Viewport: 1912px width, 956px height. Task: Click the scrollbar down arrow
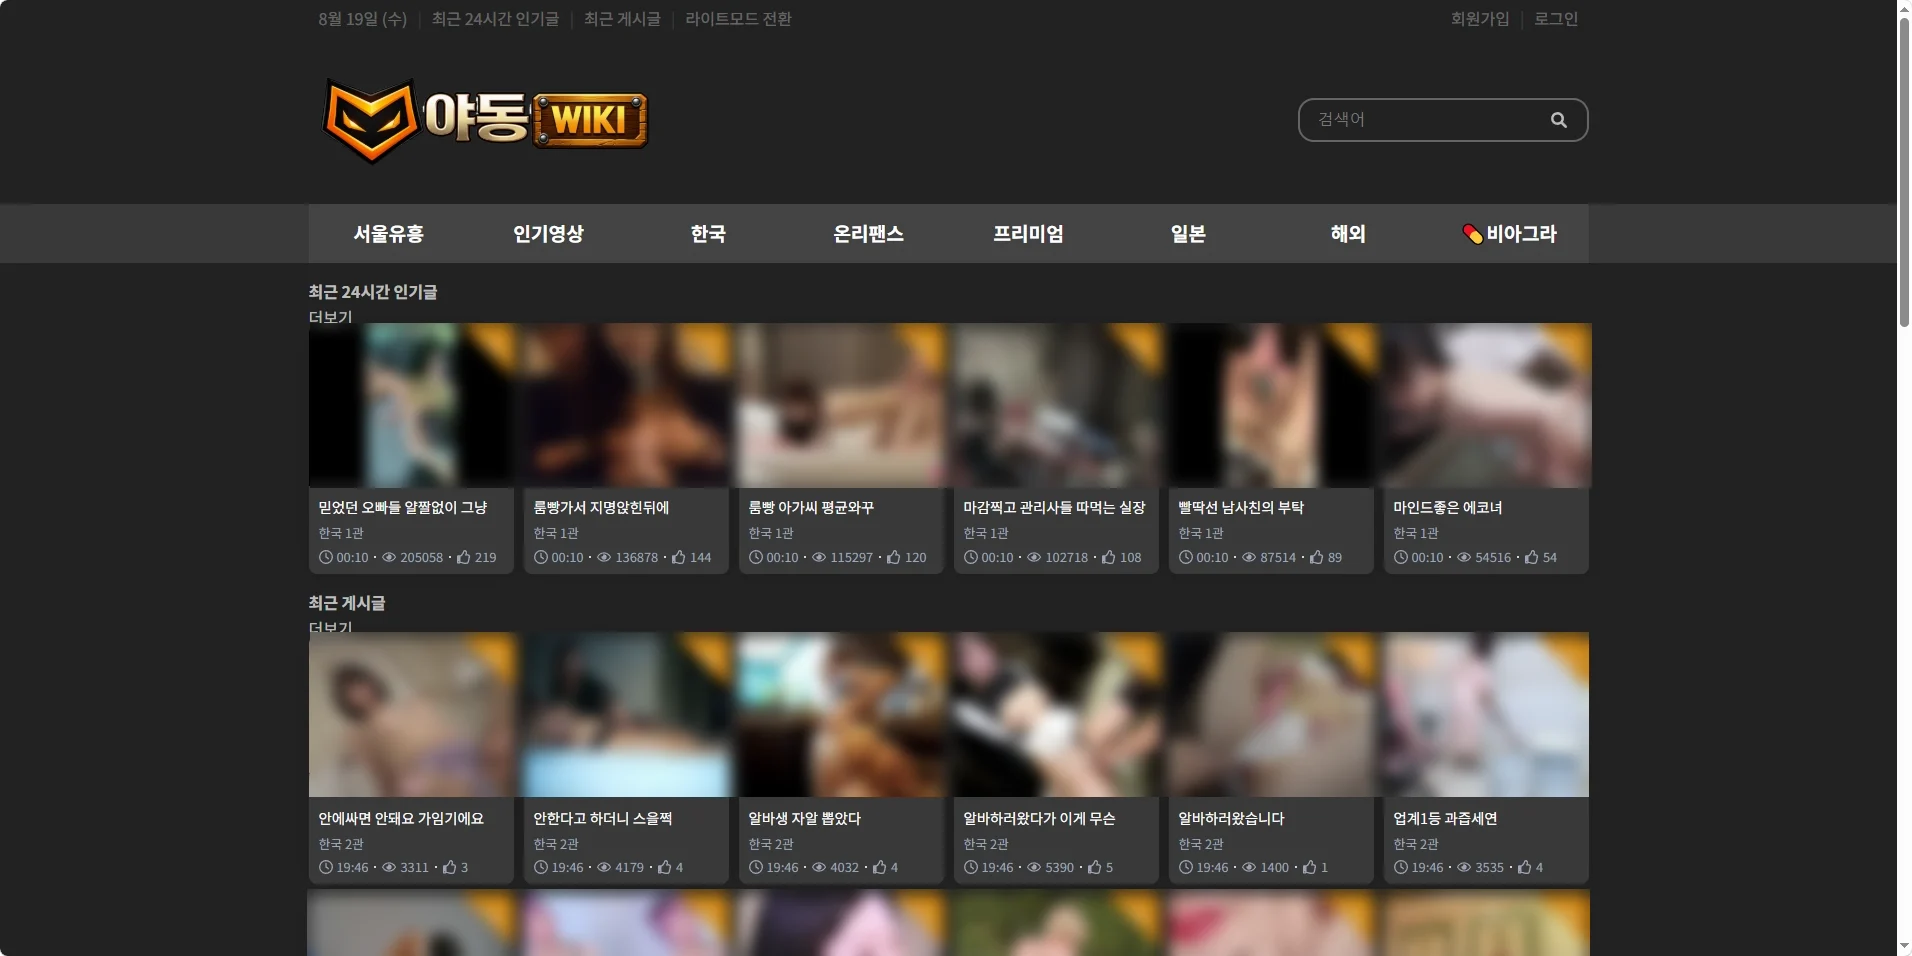click(x=1904, y=946)
